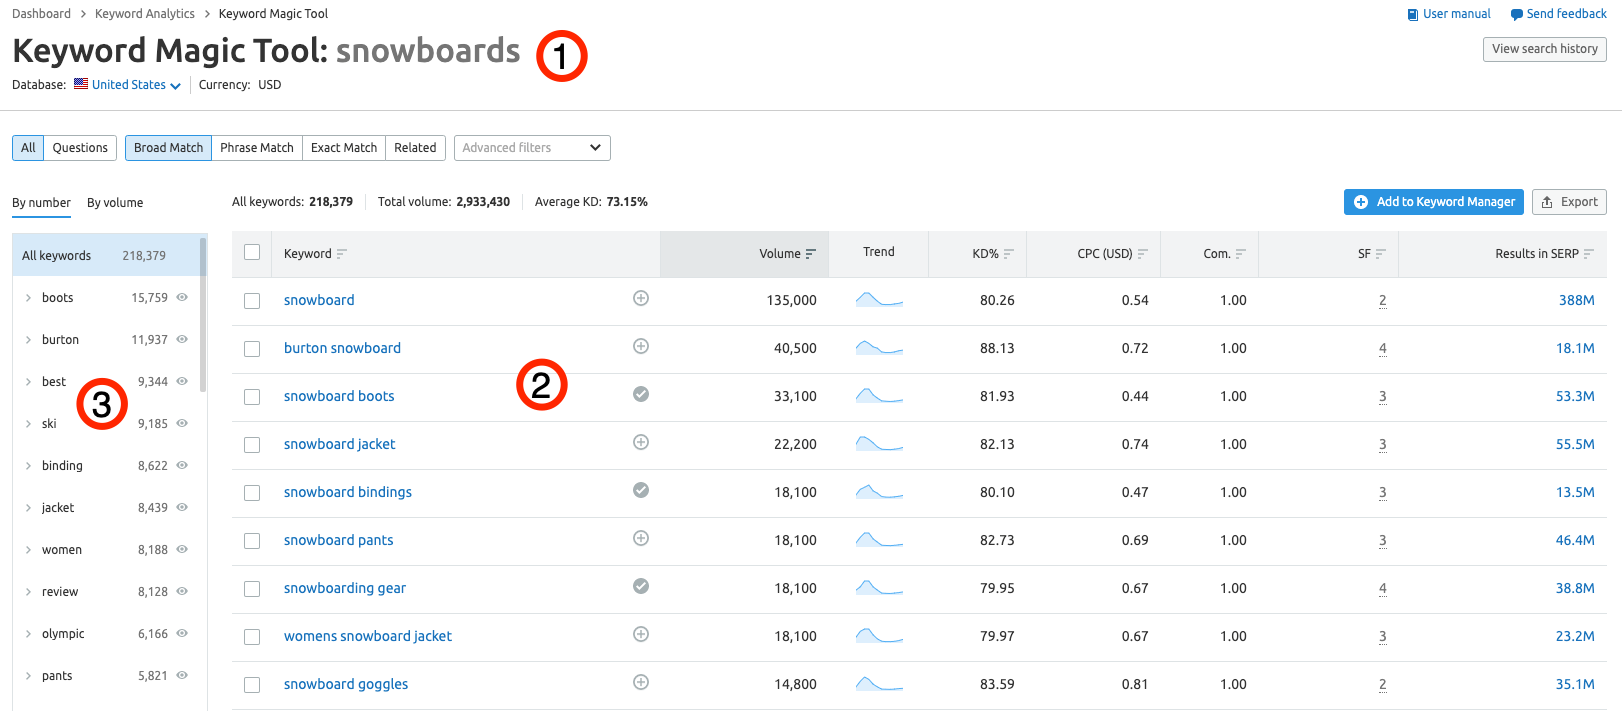Add 'snowboard goggles' via plus icon
The image size is (1622, 711).
point(641,682)
